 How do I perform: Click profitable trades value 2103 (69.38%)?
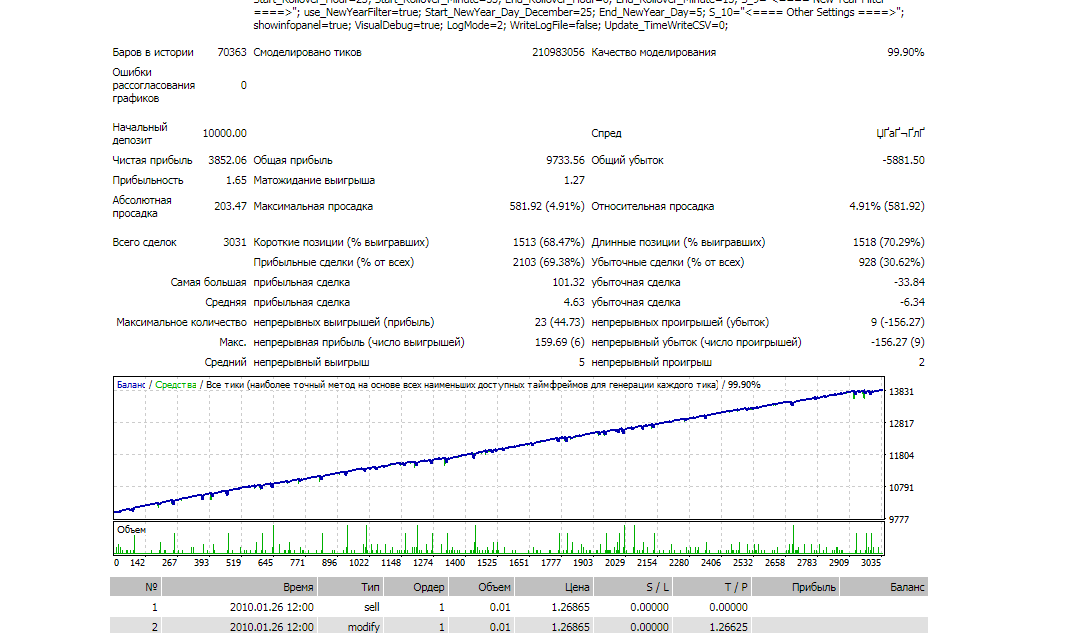click(x=548, y=262)
